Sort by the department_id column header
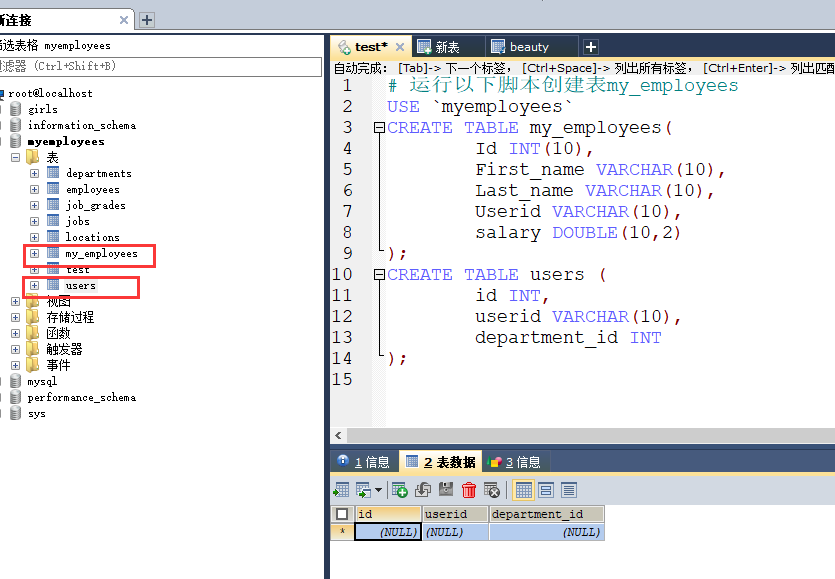This screenshot has height=579, width=835. [x=547, y=514]
